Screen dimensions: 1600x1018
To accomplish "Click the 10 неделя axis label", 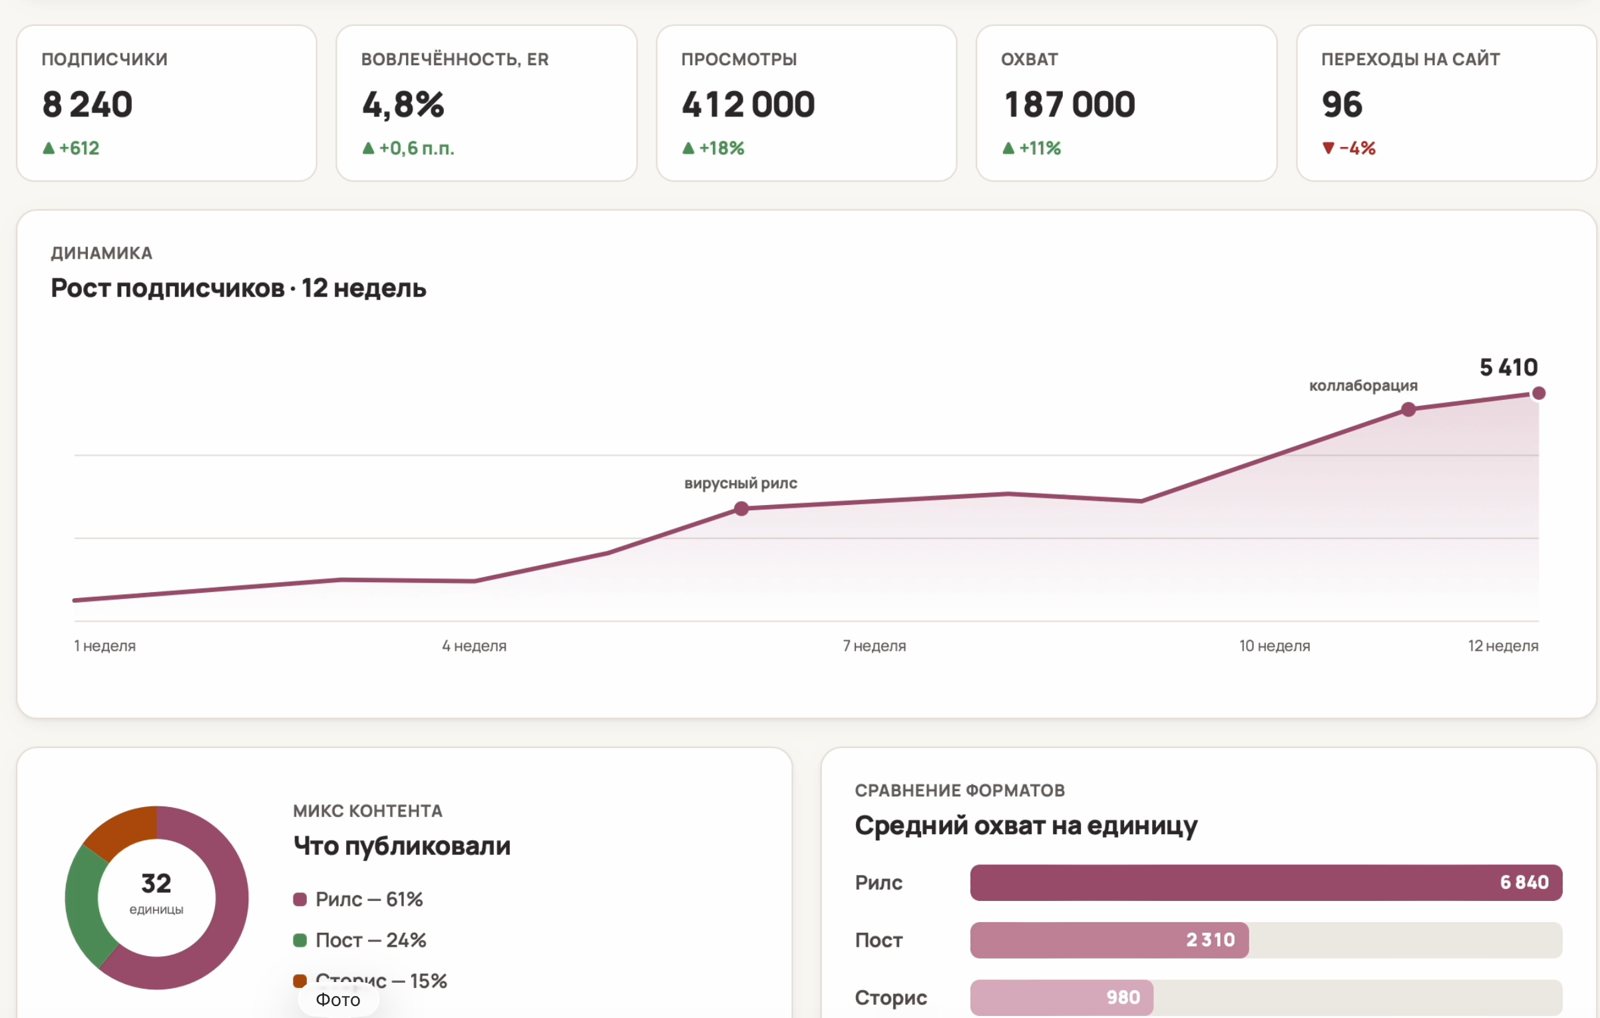I will pos(1274,646).
